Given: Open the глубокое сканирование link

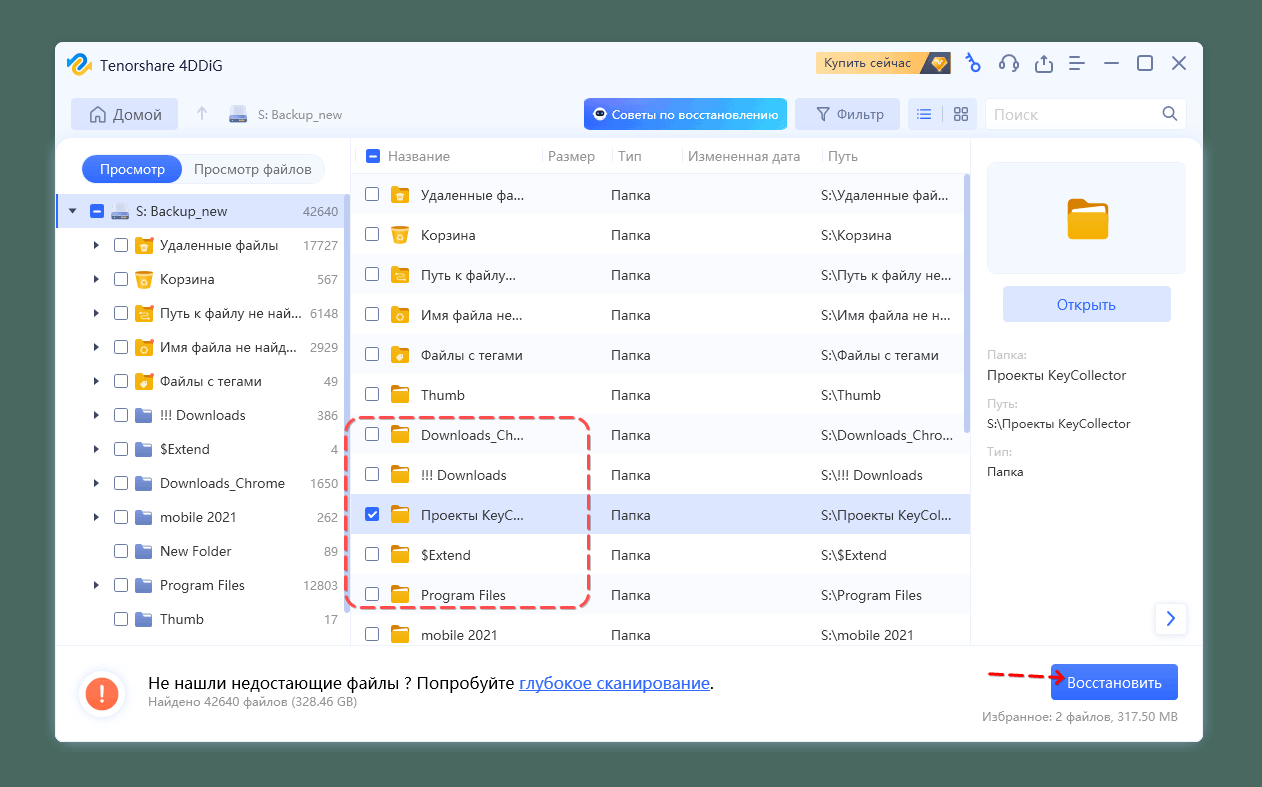Looking at the screenshot, I should (x=614, y=683).
